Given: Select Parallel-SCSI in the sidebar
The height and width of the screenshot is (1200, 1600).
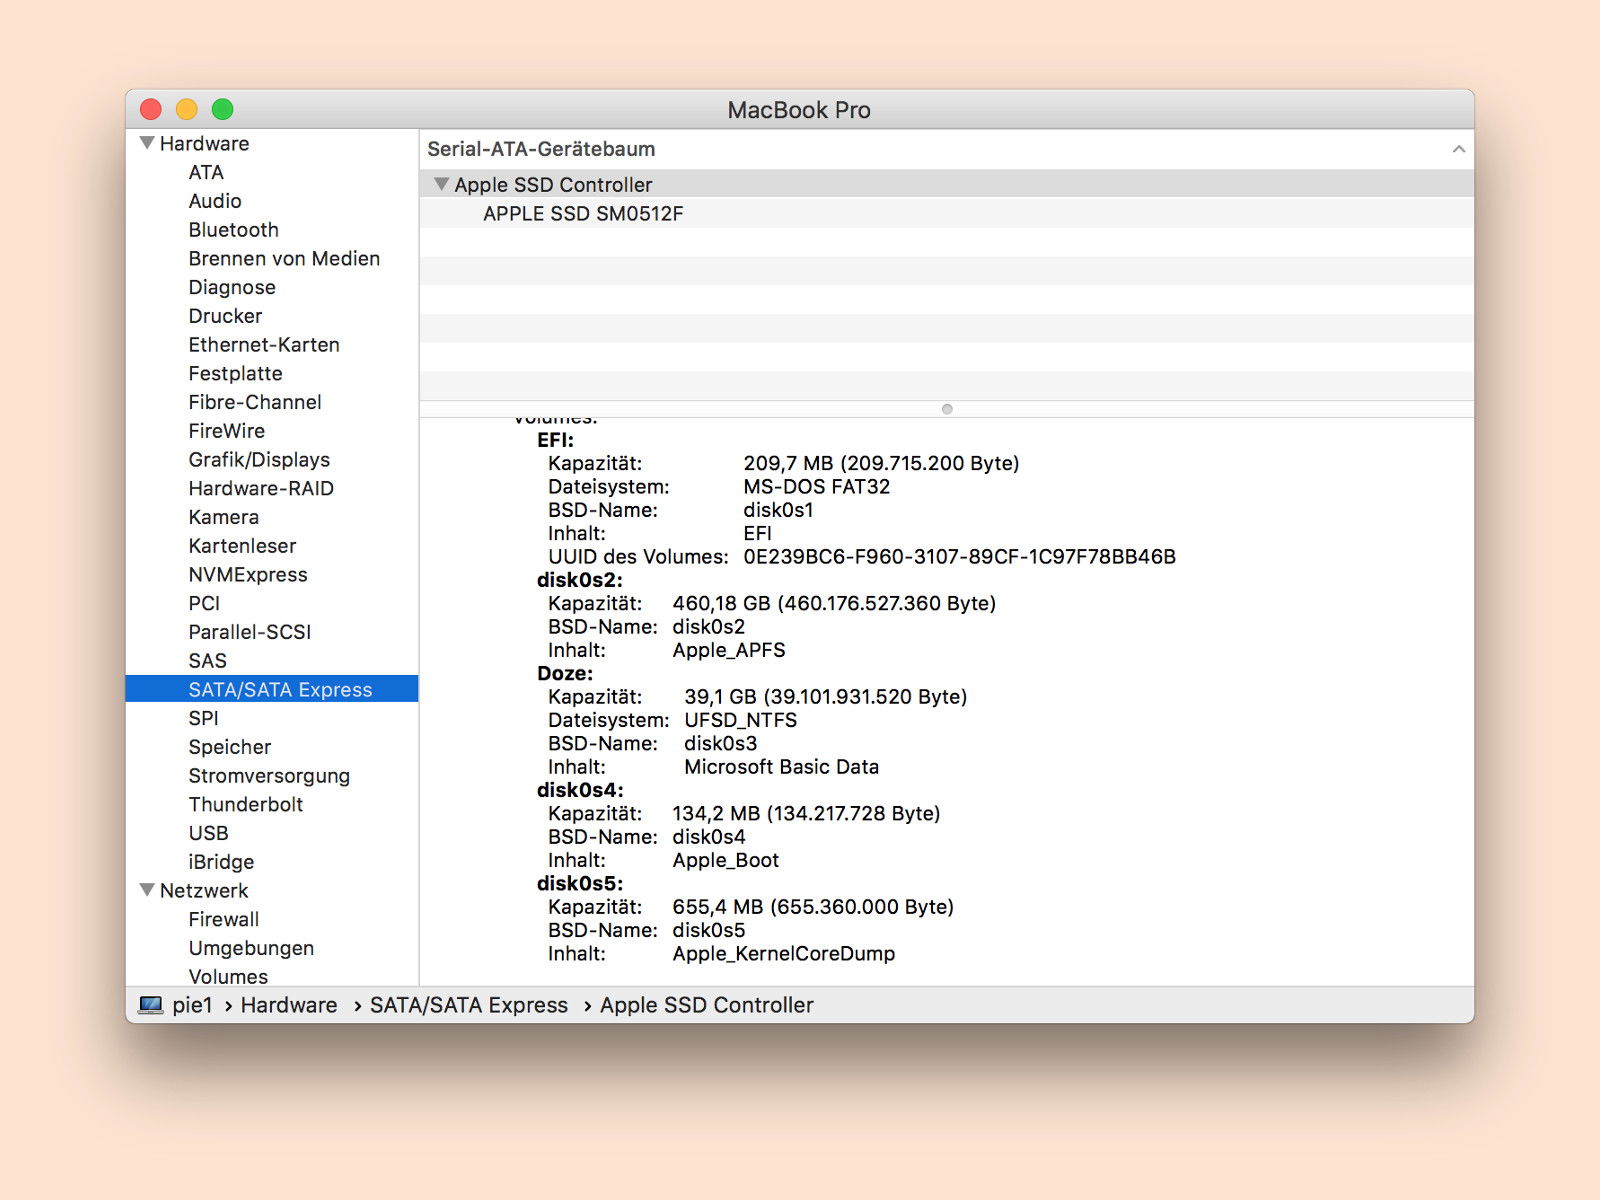Looking at the screenshot, I should point(250,632).
